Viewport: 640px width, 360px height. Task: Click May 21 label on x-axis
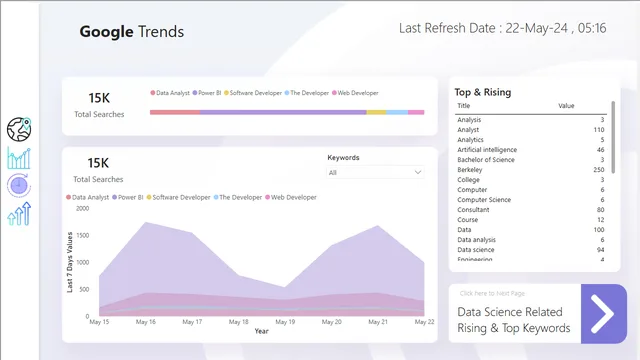pyautogui.click(x=378, y=322)
